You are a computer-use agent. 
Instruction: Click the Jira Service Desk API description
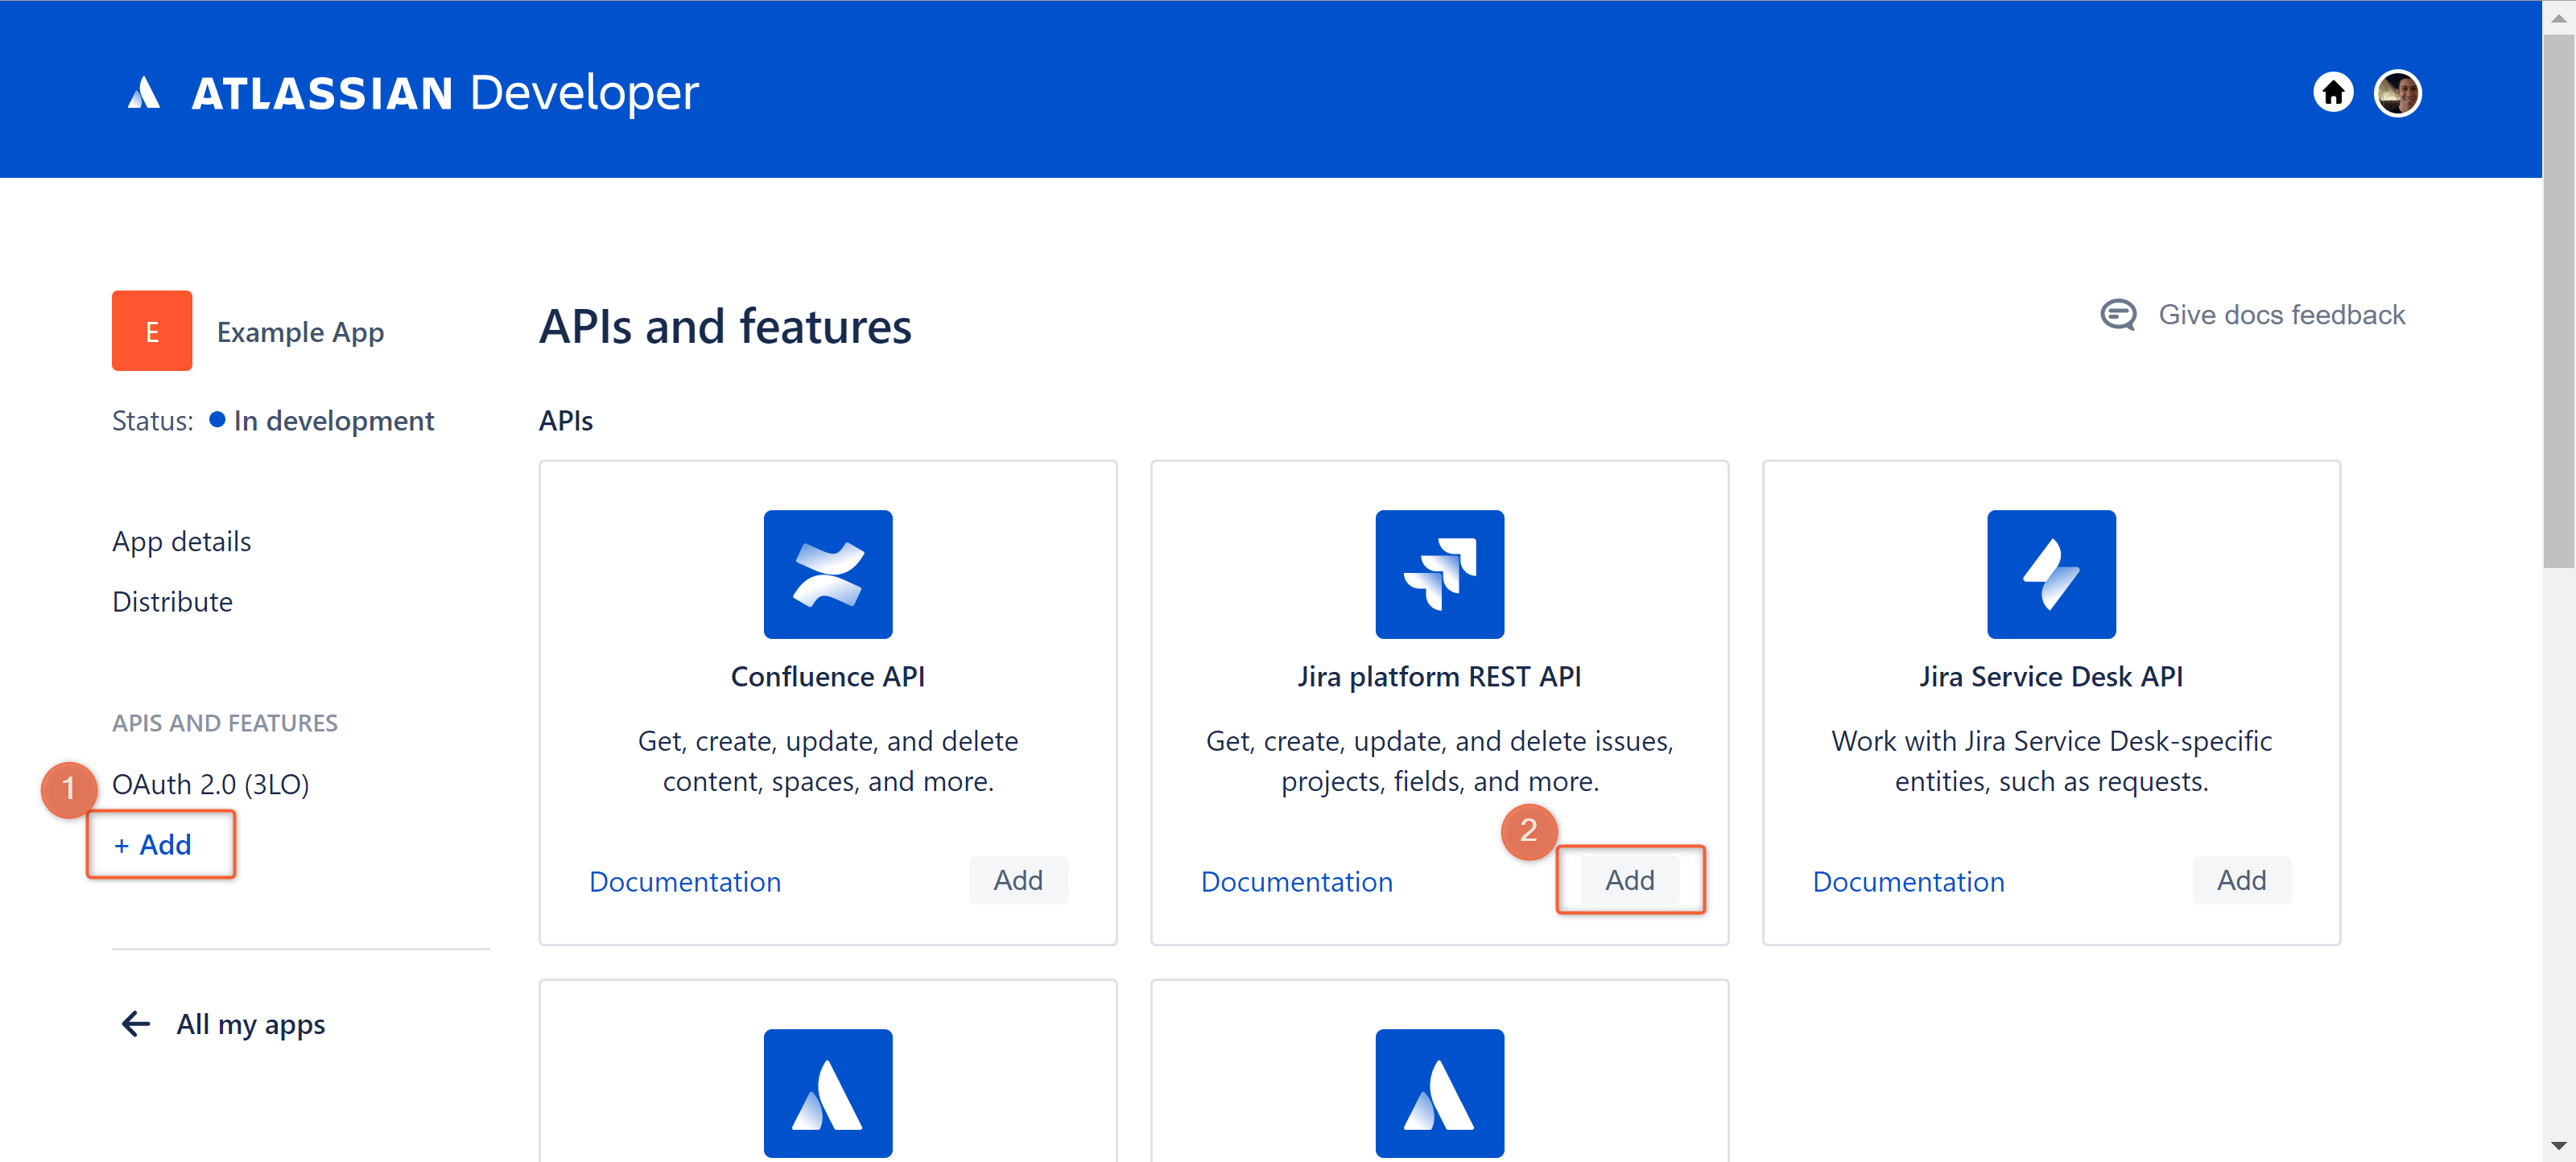click(2051, 761)
